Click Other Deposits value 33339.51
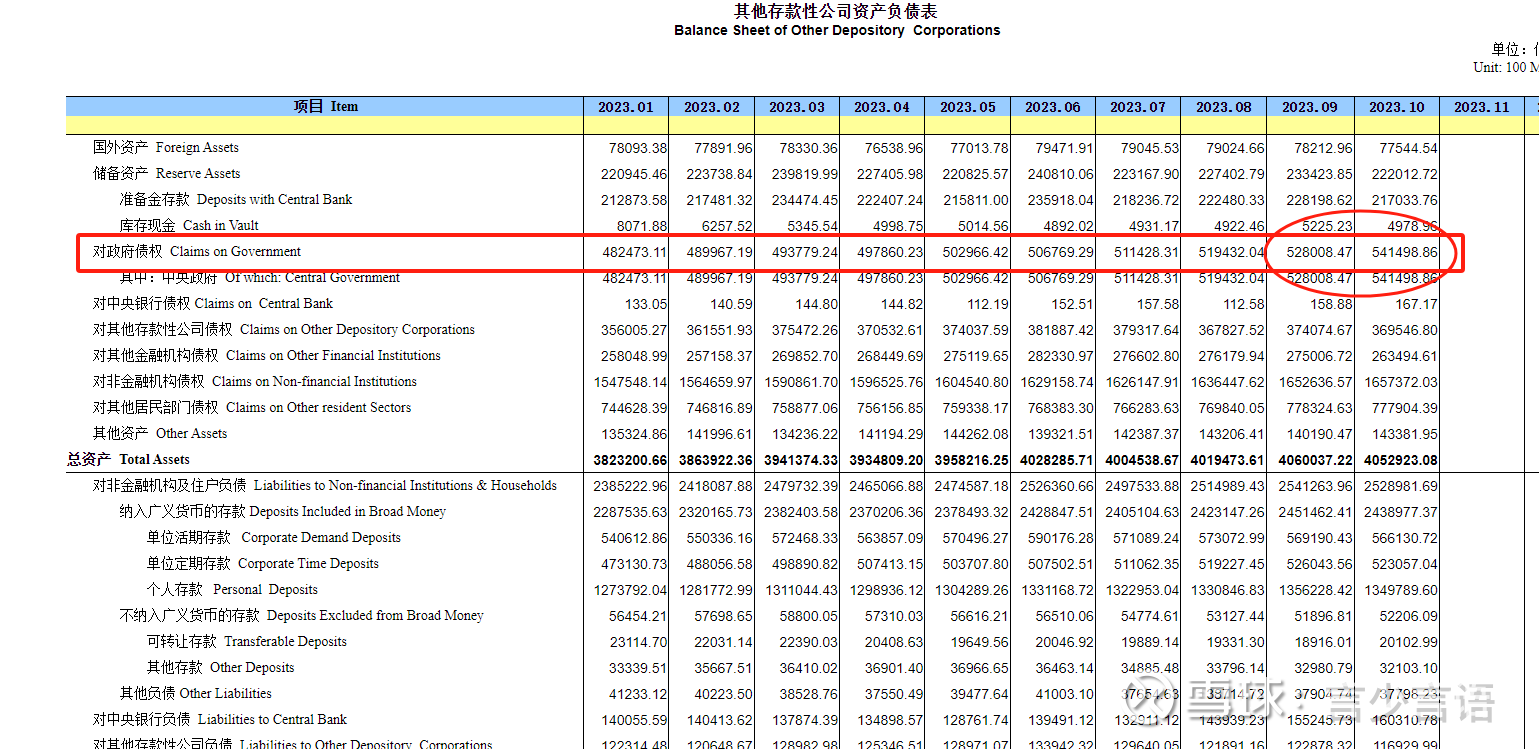Viewport: 1539px width, 749px height. click(x=637, y=668)
